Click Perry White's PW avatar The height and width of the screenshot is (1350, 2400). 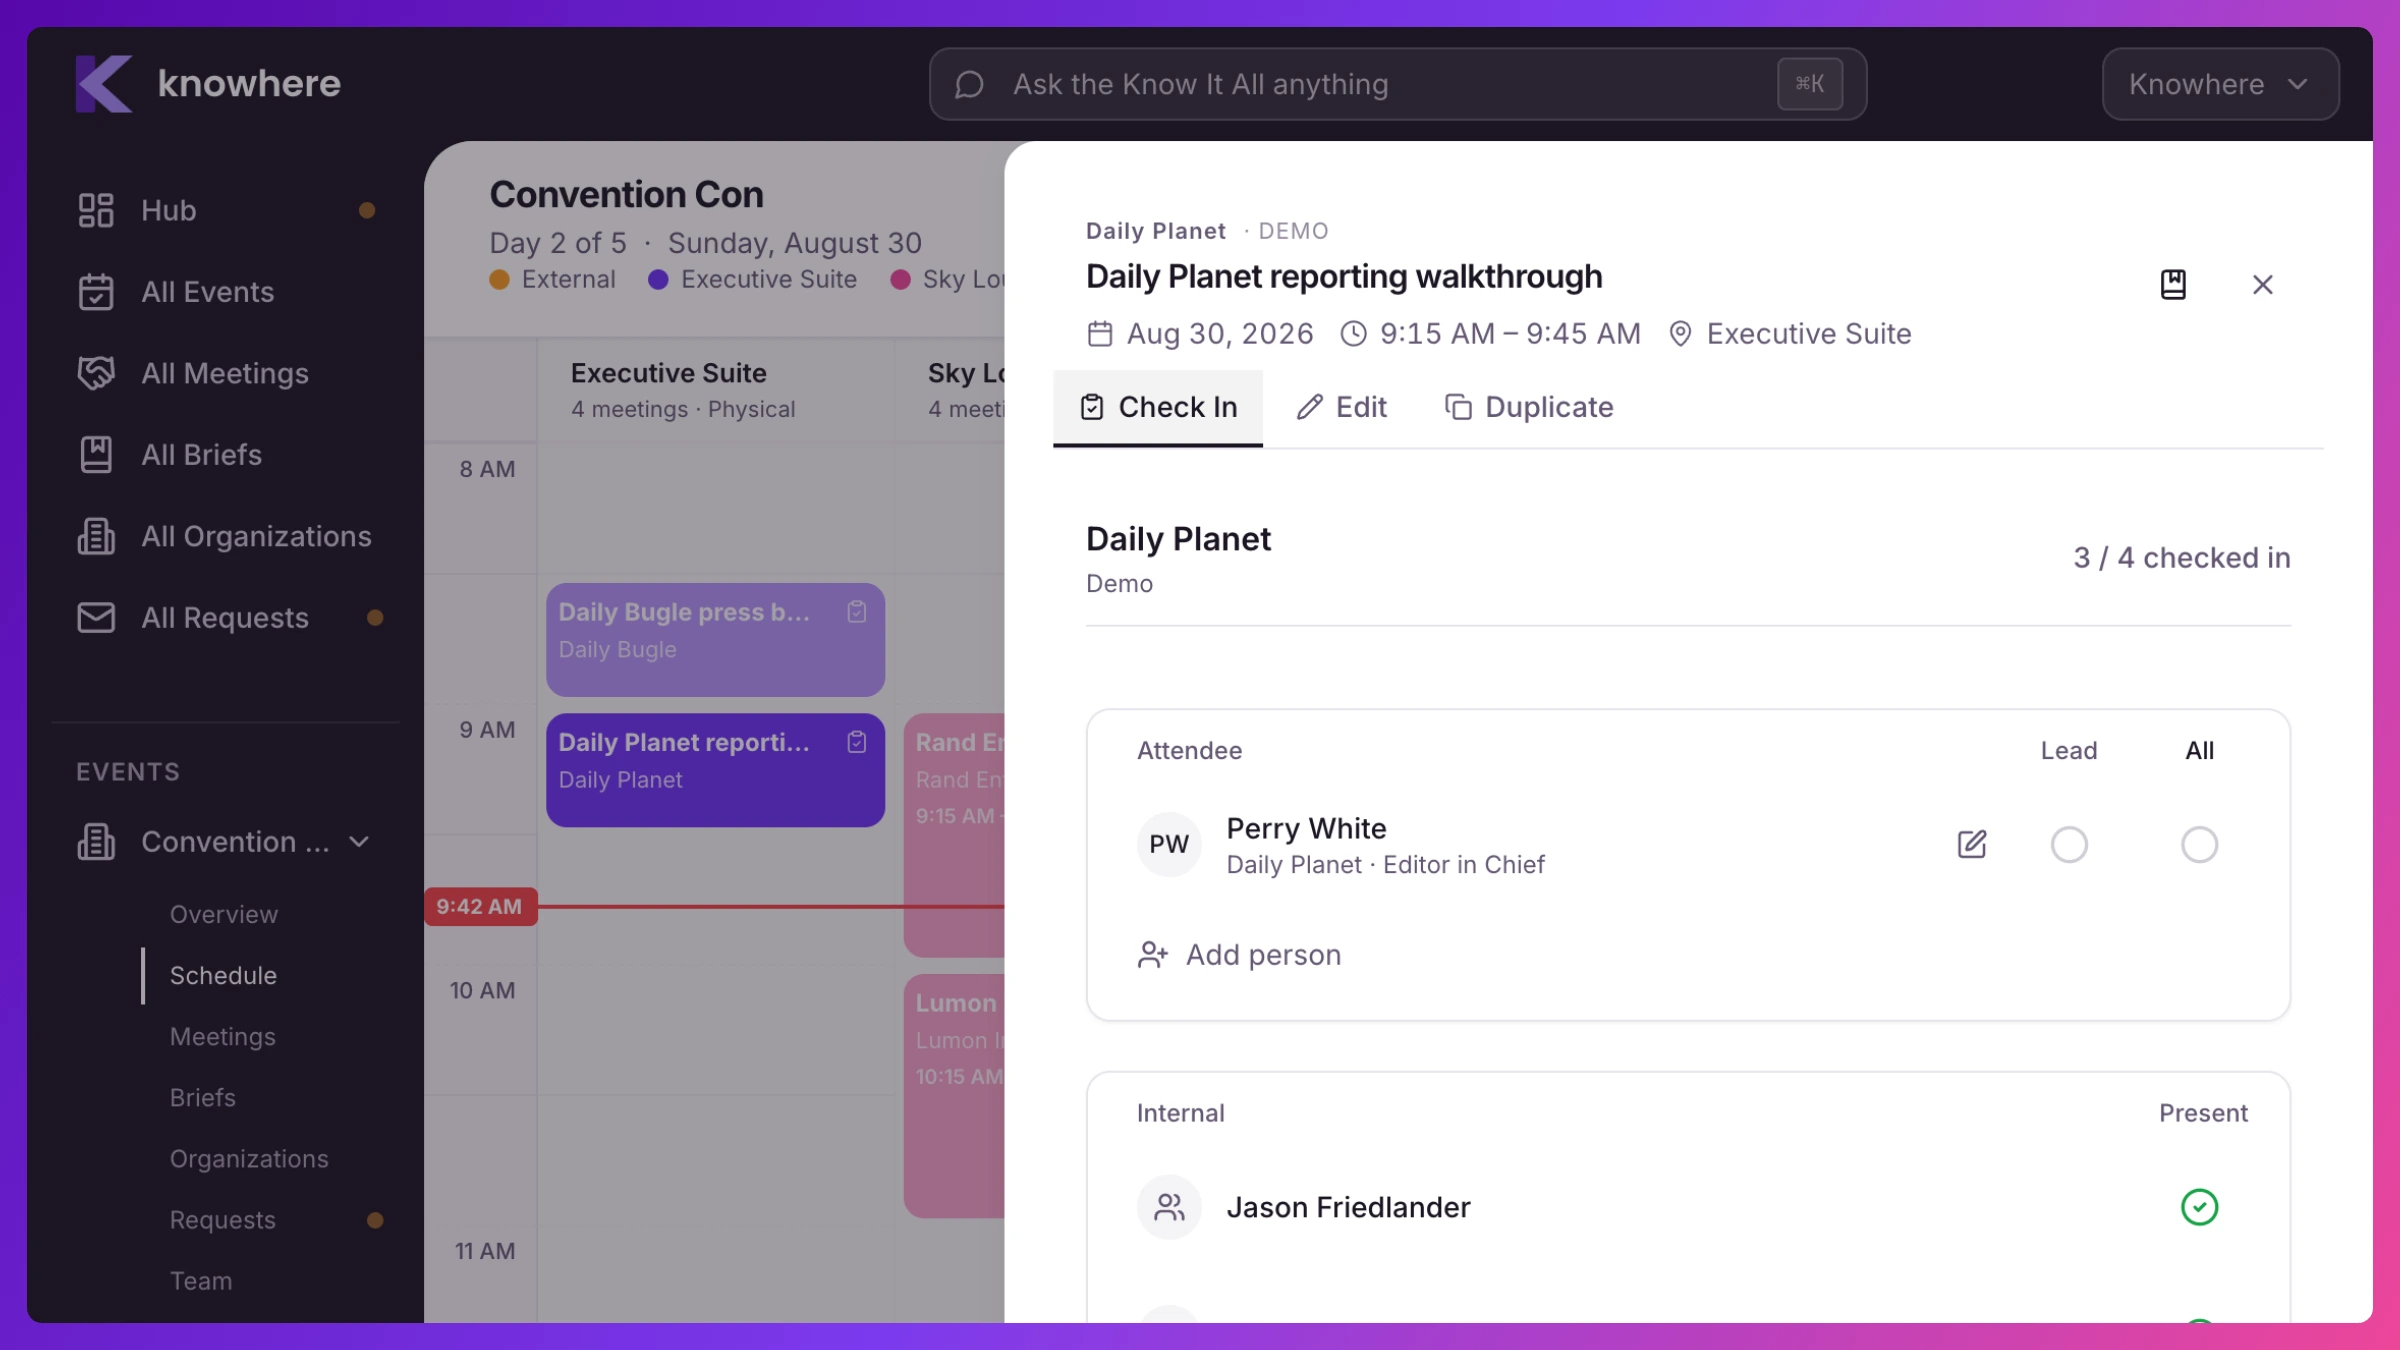[1169, 845]
